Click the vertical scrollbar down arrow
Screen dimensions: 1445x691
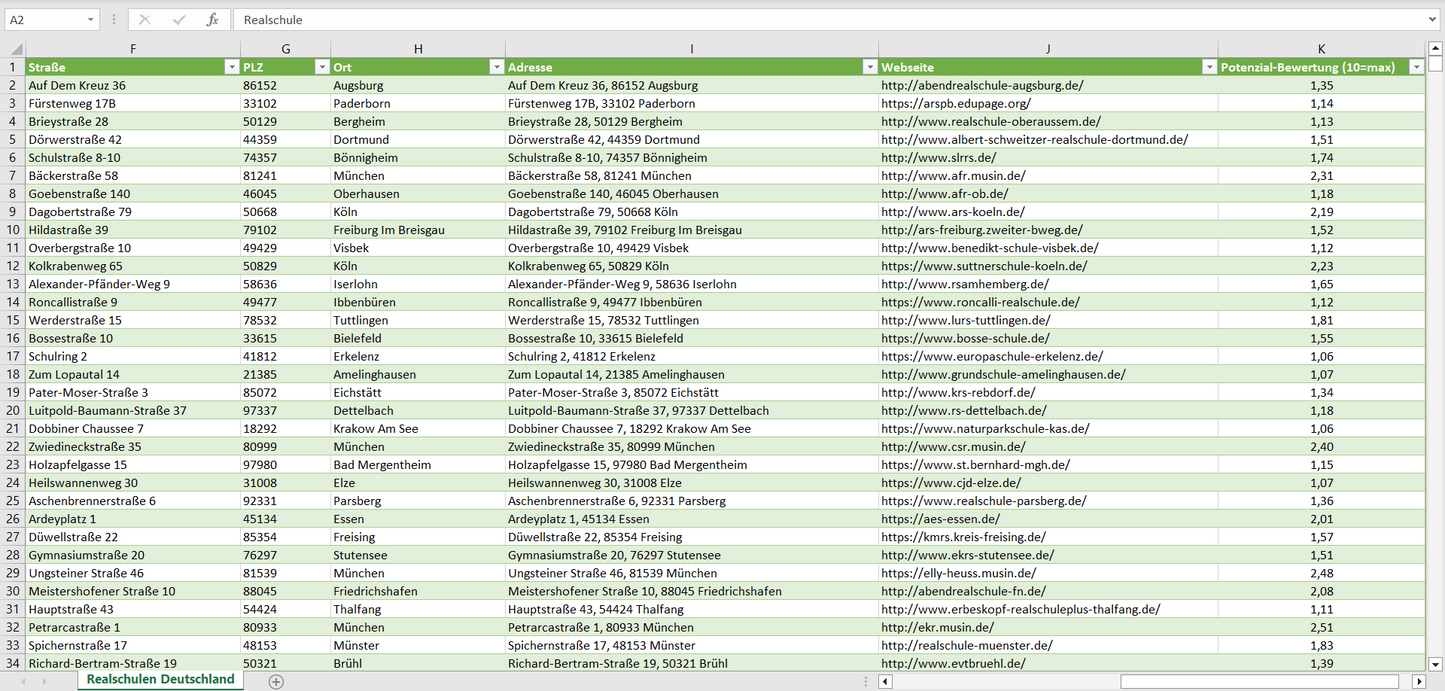(x=1436, y=663)
